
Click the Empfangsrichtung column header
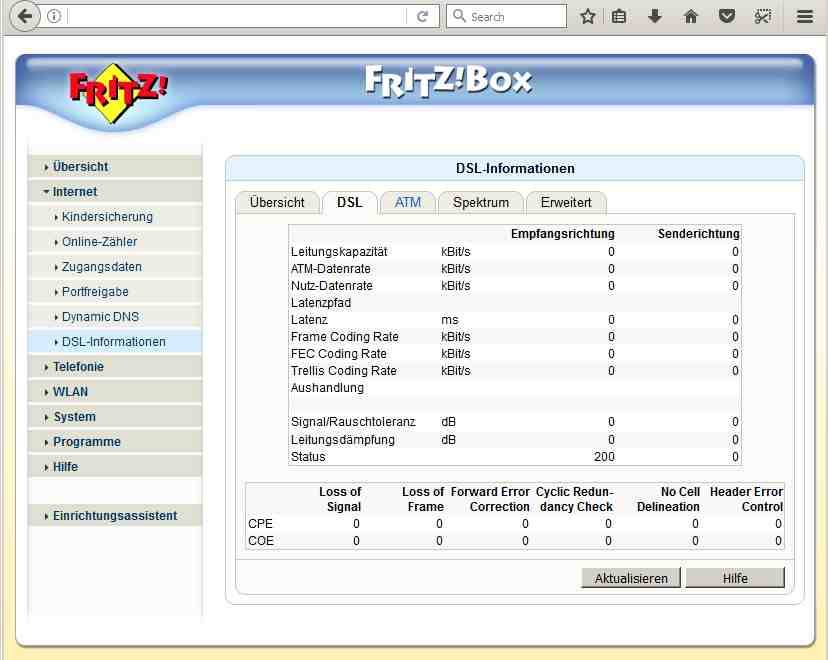tap(562, 234)
